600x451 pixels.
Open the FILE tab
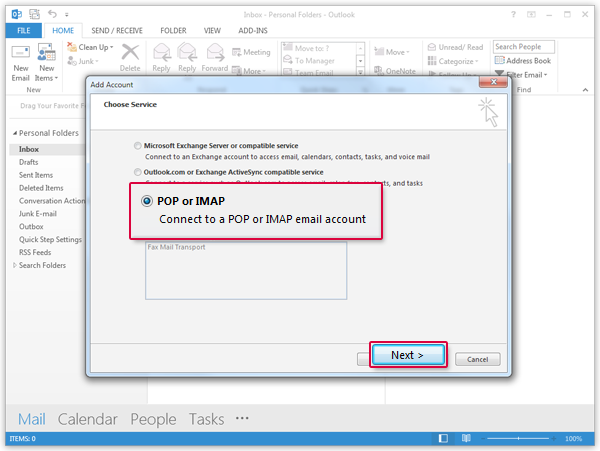[x=20, y=31]
